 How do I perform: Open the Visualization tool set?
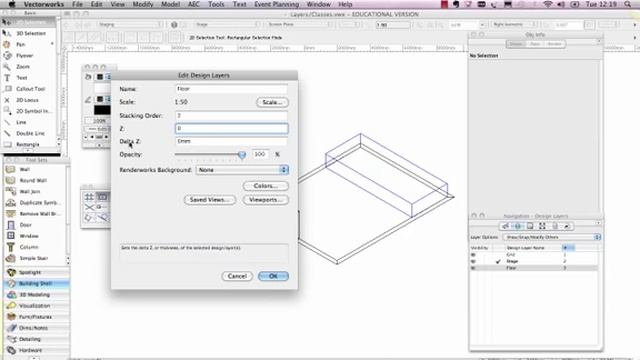(x=37, y=306)
